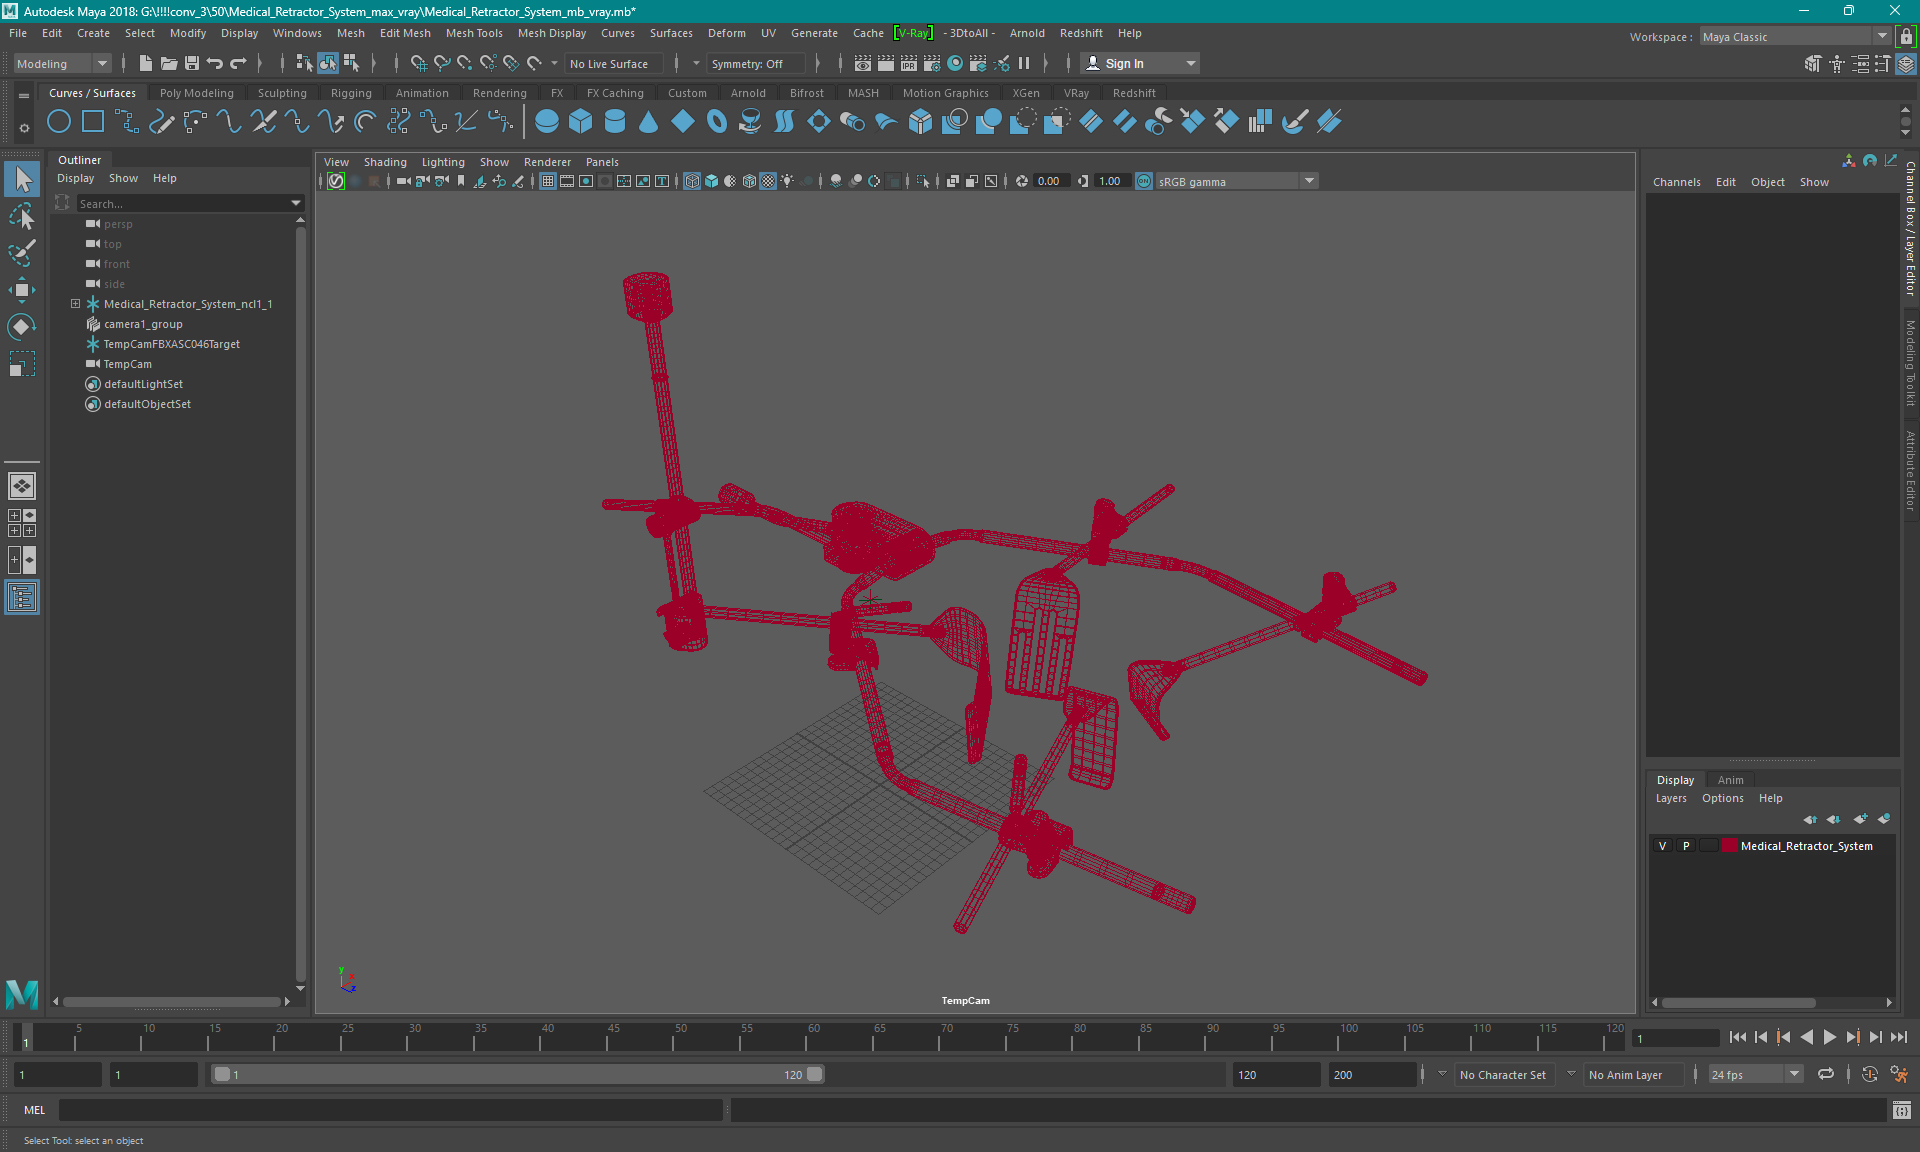This screenshot has height=1152, width=1920.
Task: Toggle use all lights in viewport
Action: 788,181
